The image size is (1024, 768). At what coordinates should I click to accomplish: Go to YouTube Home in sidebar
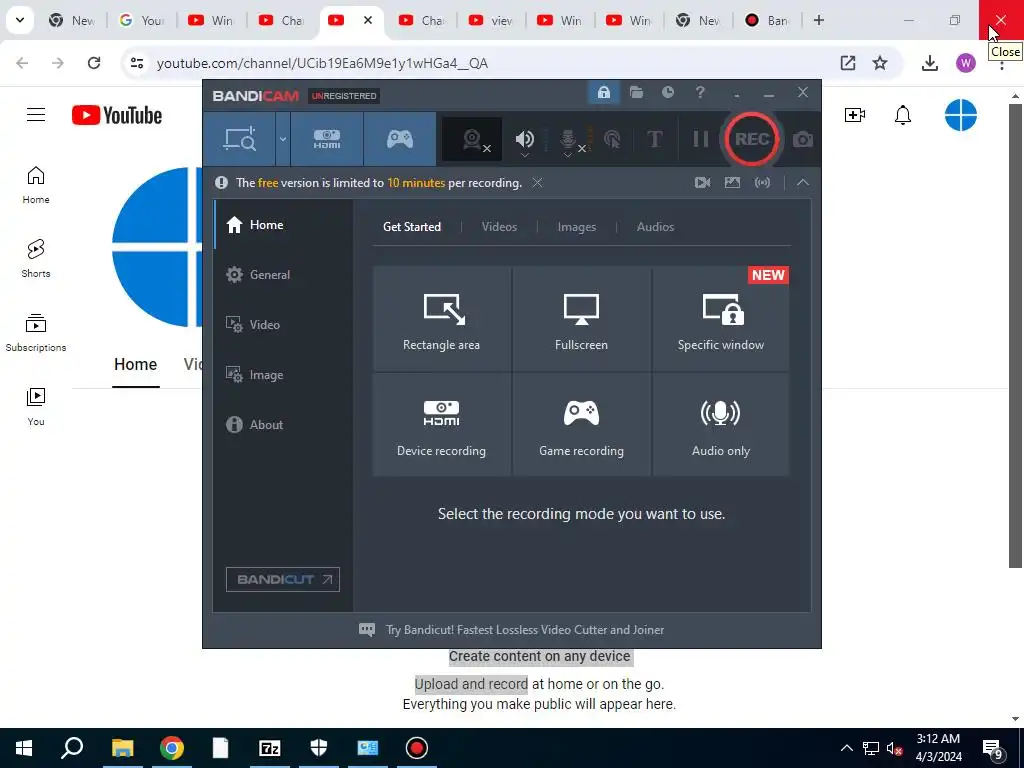(36, 185)
